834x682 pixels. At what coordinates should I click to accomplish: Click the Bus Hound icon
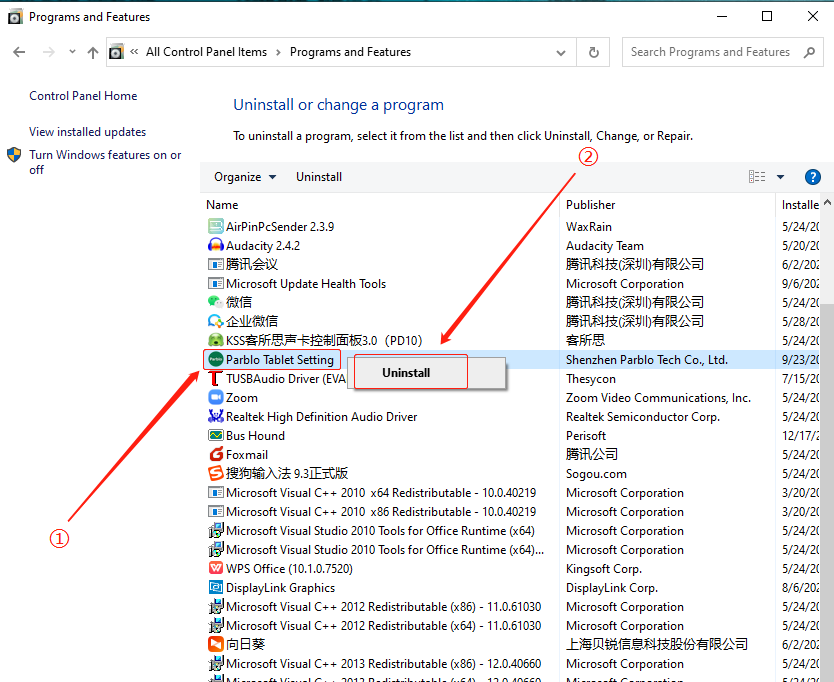(215, 436)
